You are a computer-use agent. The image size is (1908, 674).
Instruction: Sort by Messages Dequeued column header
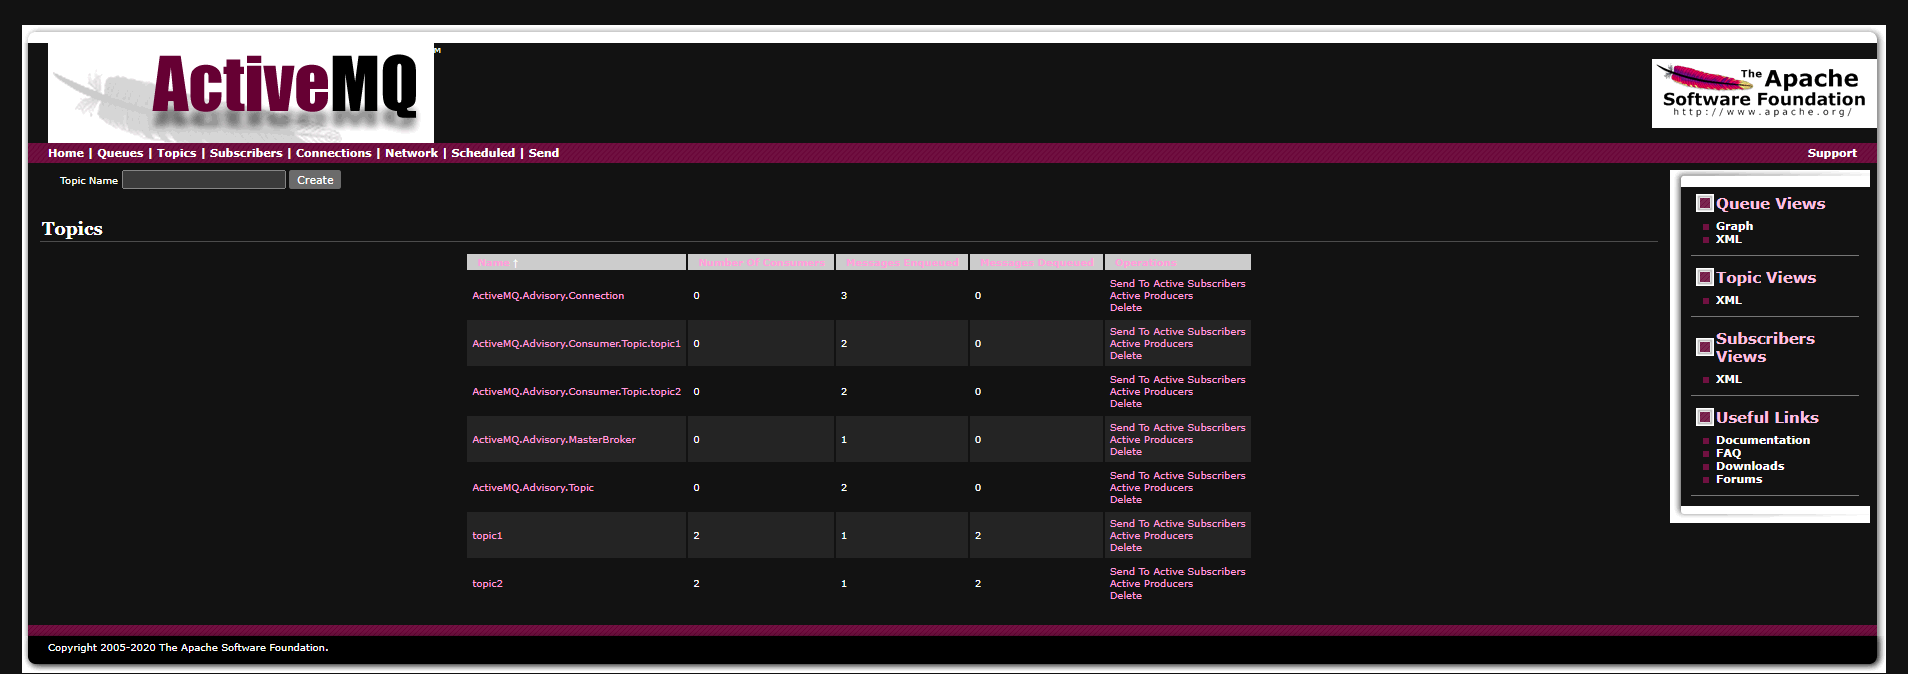[1037, 263]
